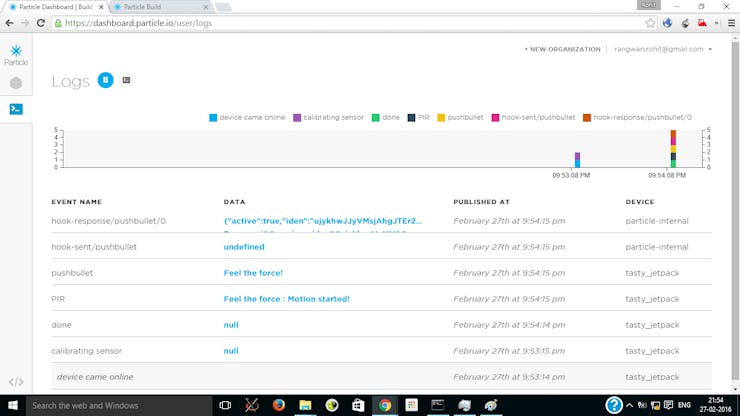Click 'Feel the force : Motion started!' data

(x=286, y=299)
